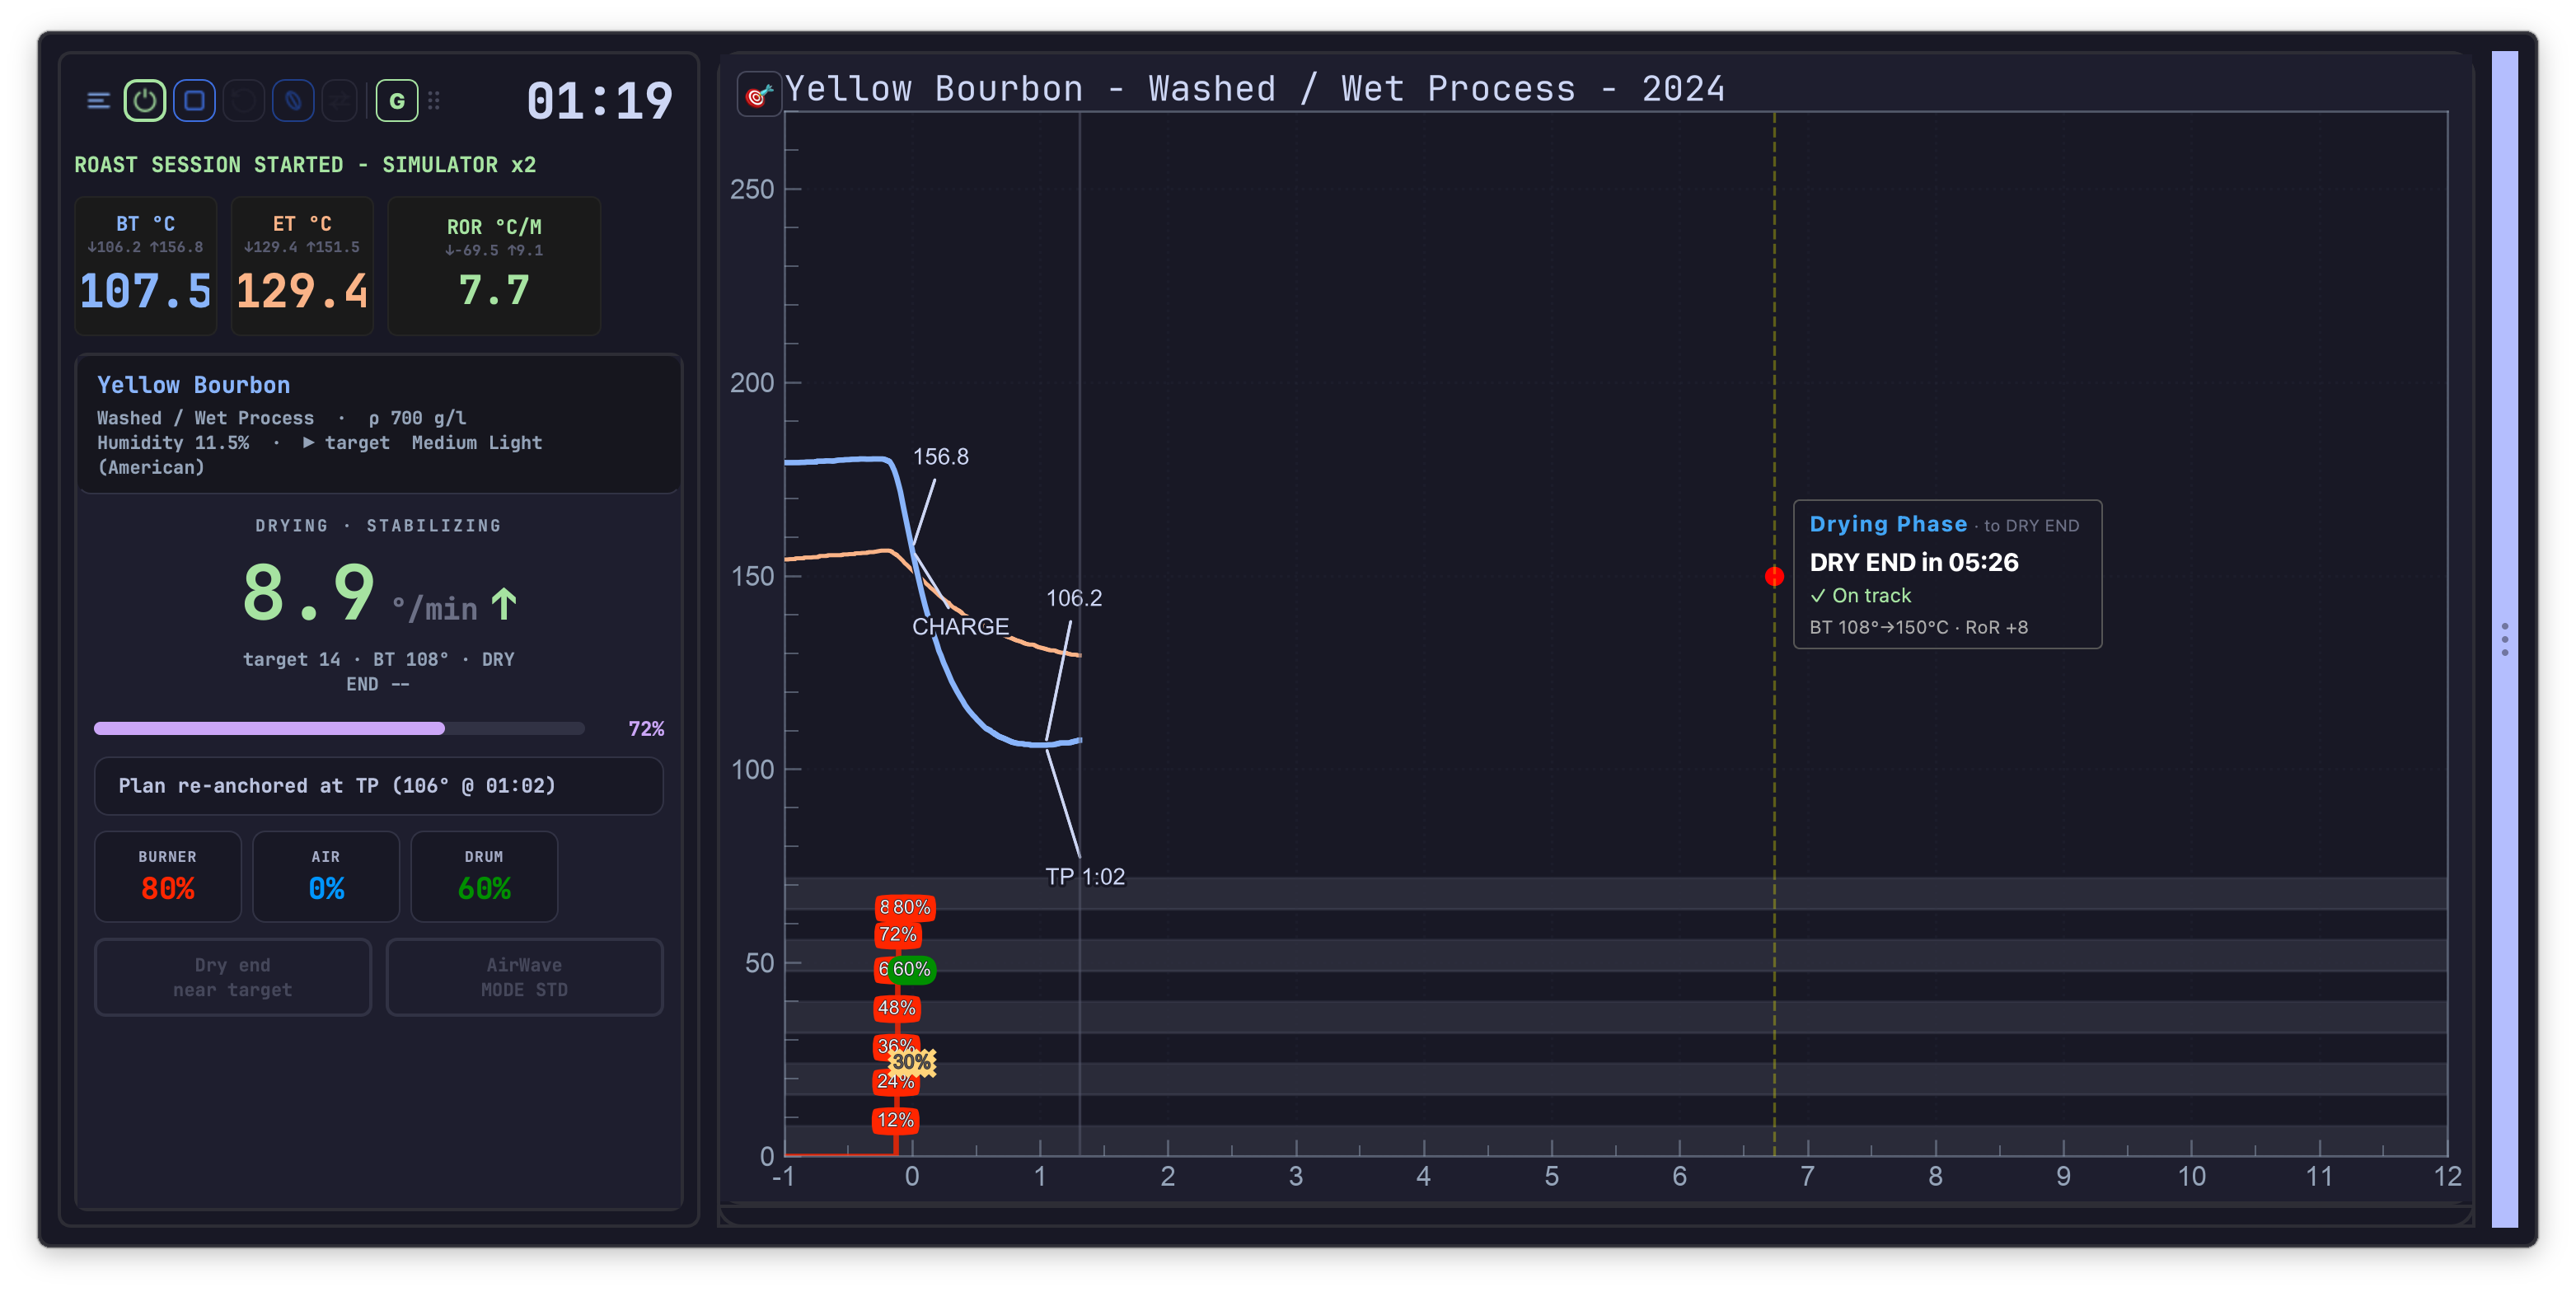This screenshot has width=2576, height=1292.
Task: Click the green power button icon
Action: (x=145, y=101)
